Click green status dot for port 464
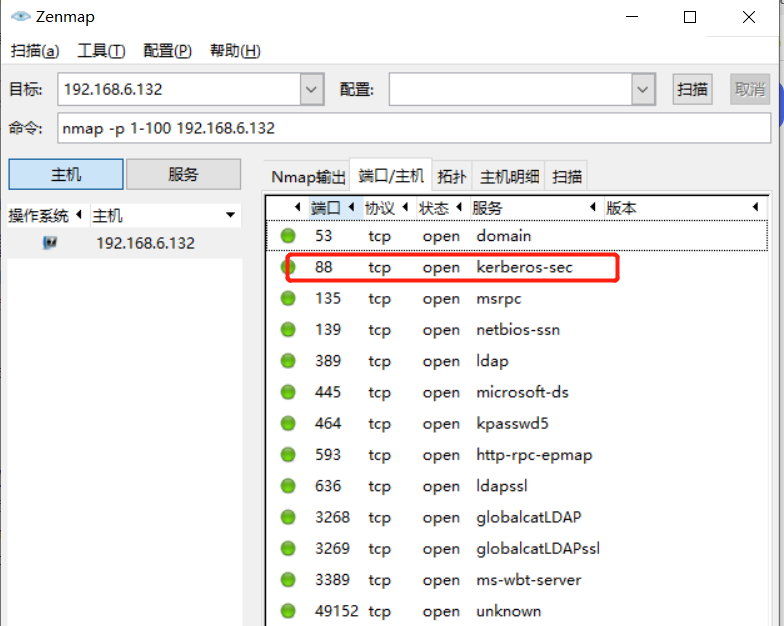The image size is (784, 626). (288, 424)
